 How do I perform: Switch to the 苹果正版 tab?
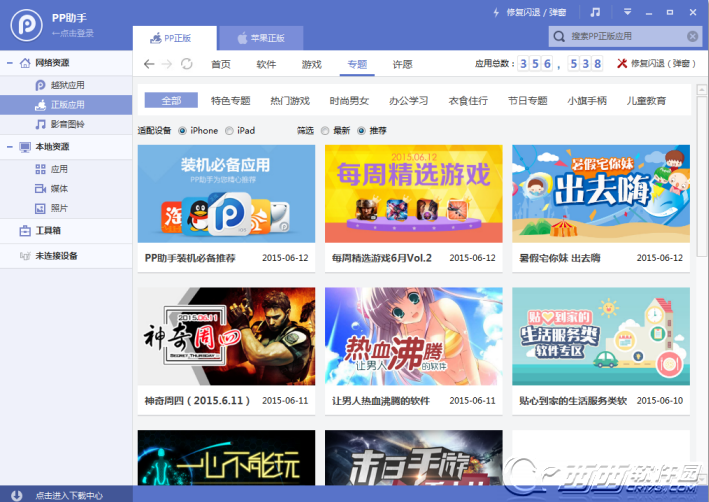coord(261,38)
